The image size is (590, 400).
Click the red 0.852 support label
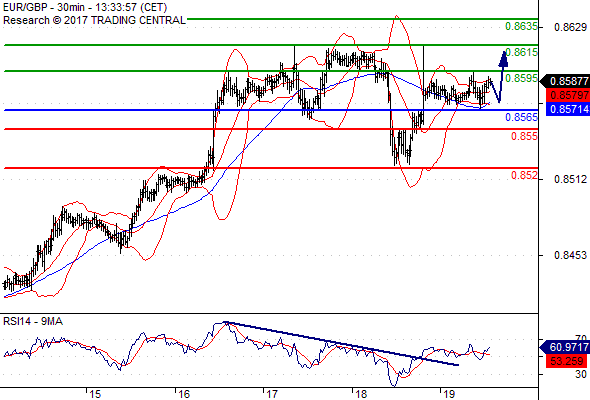pyautogui.click(x=524, y=175)
